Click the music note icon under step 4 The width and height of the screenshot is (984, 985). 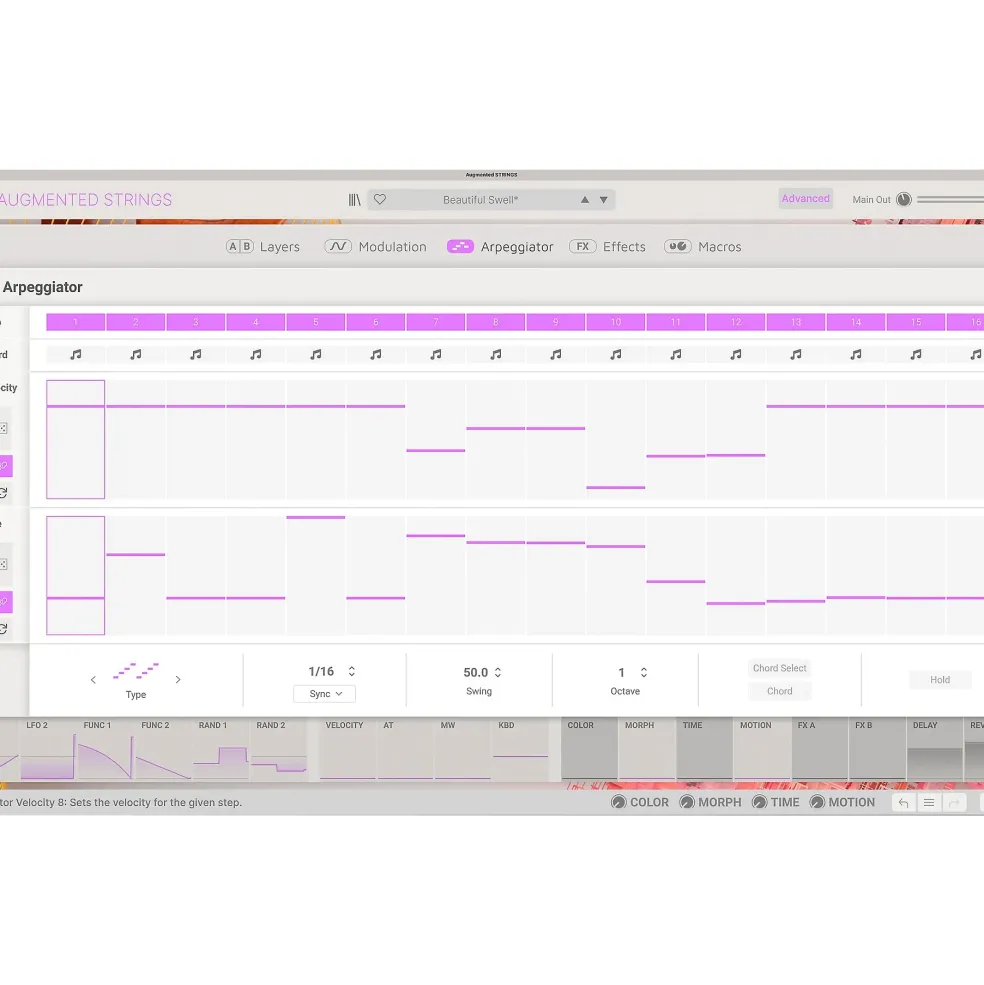[256, 354]
